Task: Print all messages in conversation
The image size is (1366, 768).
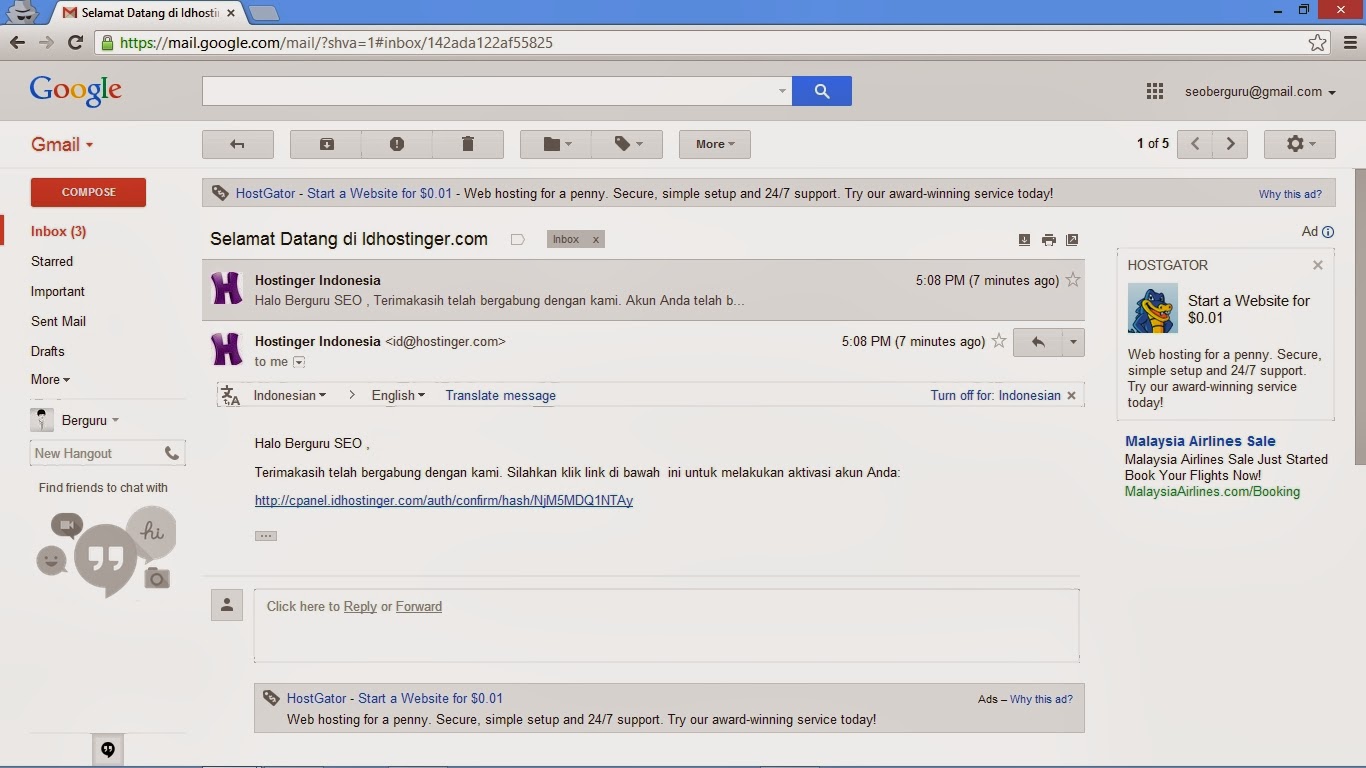Action: coord(1048,240)
